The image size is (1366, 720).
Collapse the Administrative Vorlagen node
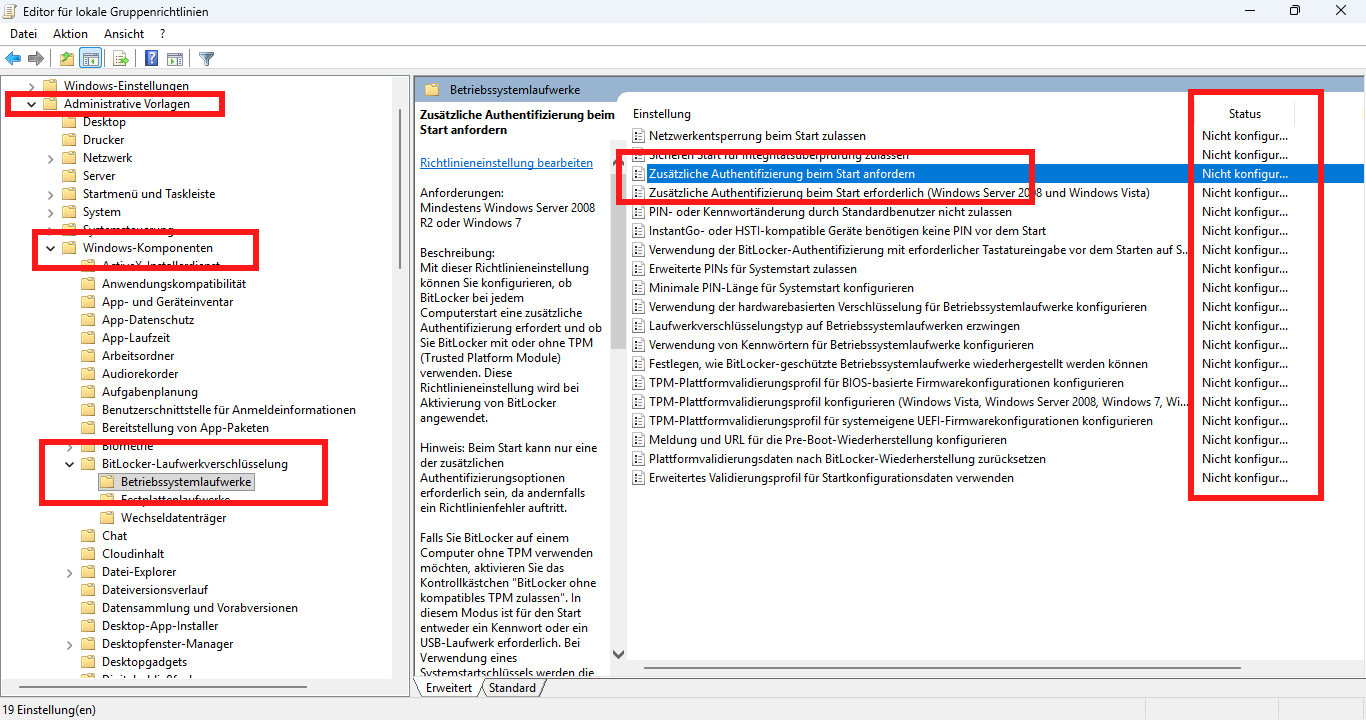pyautogui.click(x=31, y=104)
